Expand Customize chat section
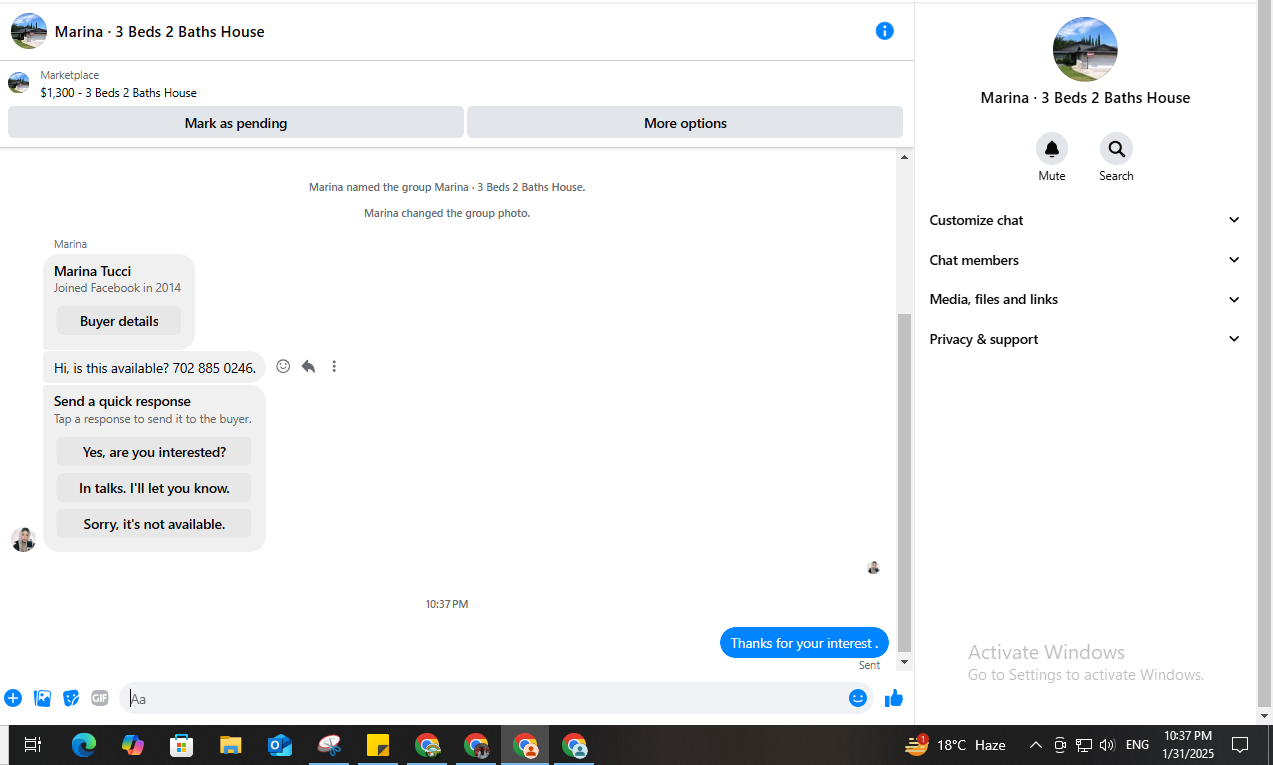 point(1085,220)
